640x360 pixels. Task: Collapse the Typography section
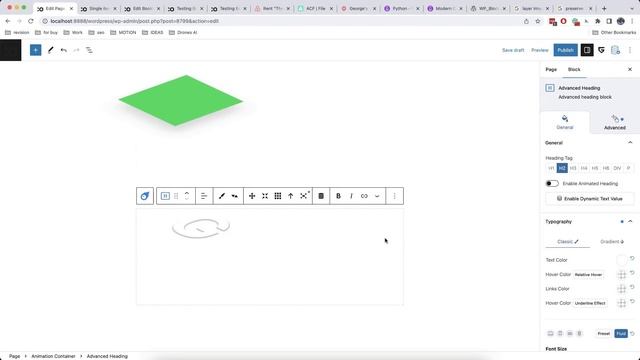(630, 221)
